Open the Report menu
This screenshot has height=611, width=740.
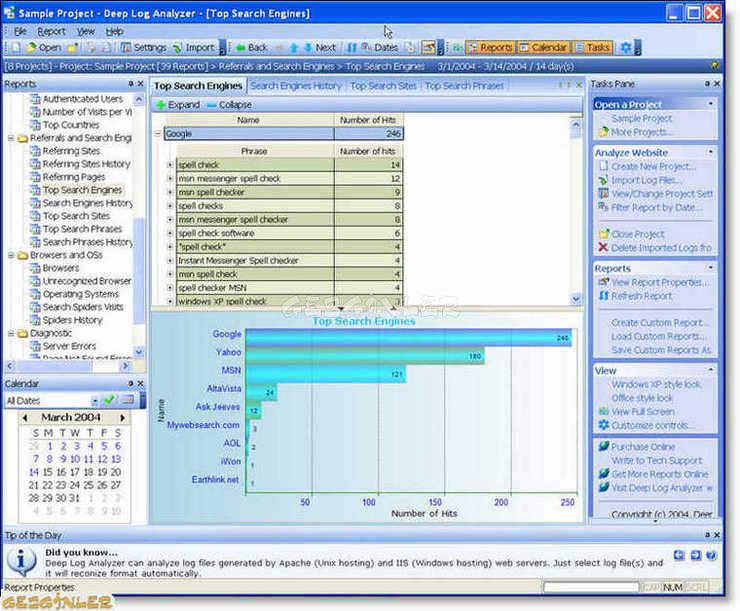click(x=51, y=32)
